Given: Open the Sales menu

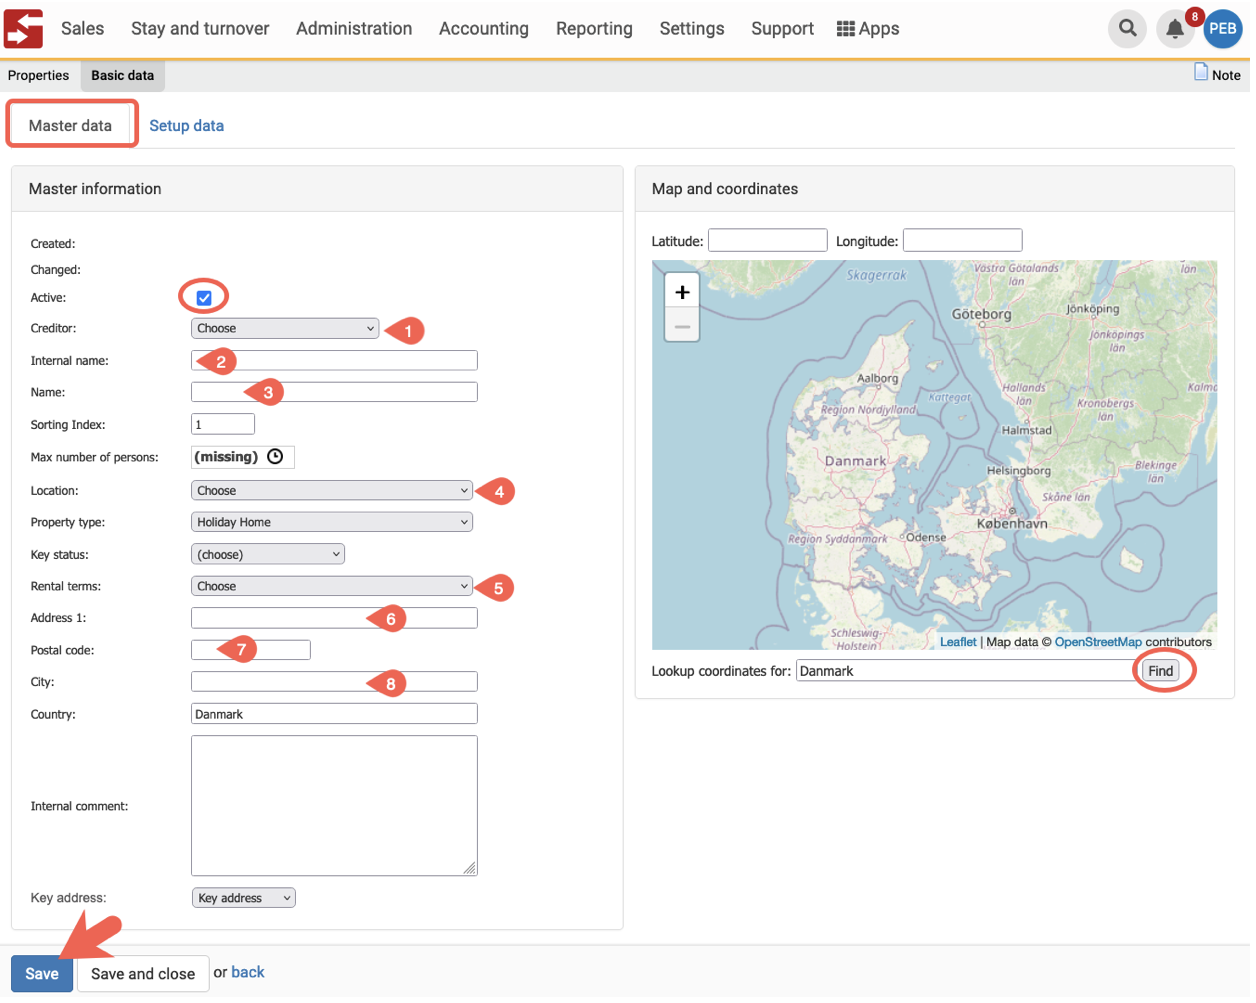Looking at the screenshot, I should 83,29.
